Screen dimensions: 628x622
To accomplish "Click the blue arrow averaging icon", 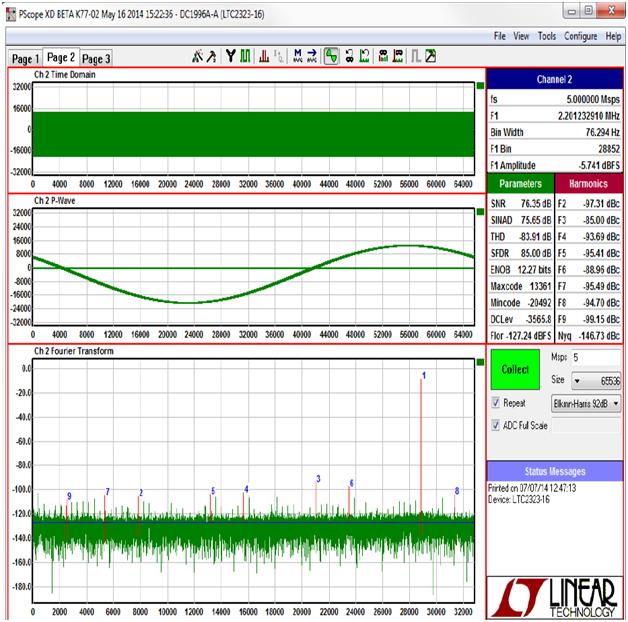I will coord(311,57).
